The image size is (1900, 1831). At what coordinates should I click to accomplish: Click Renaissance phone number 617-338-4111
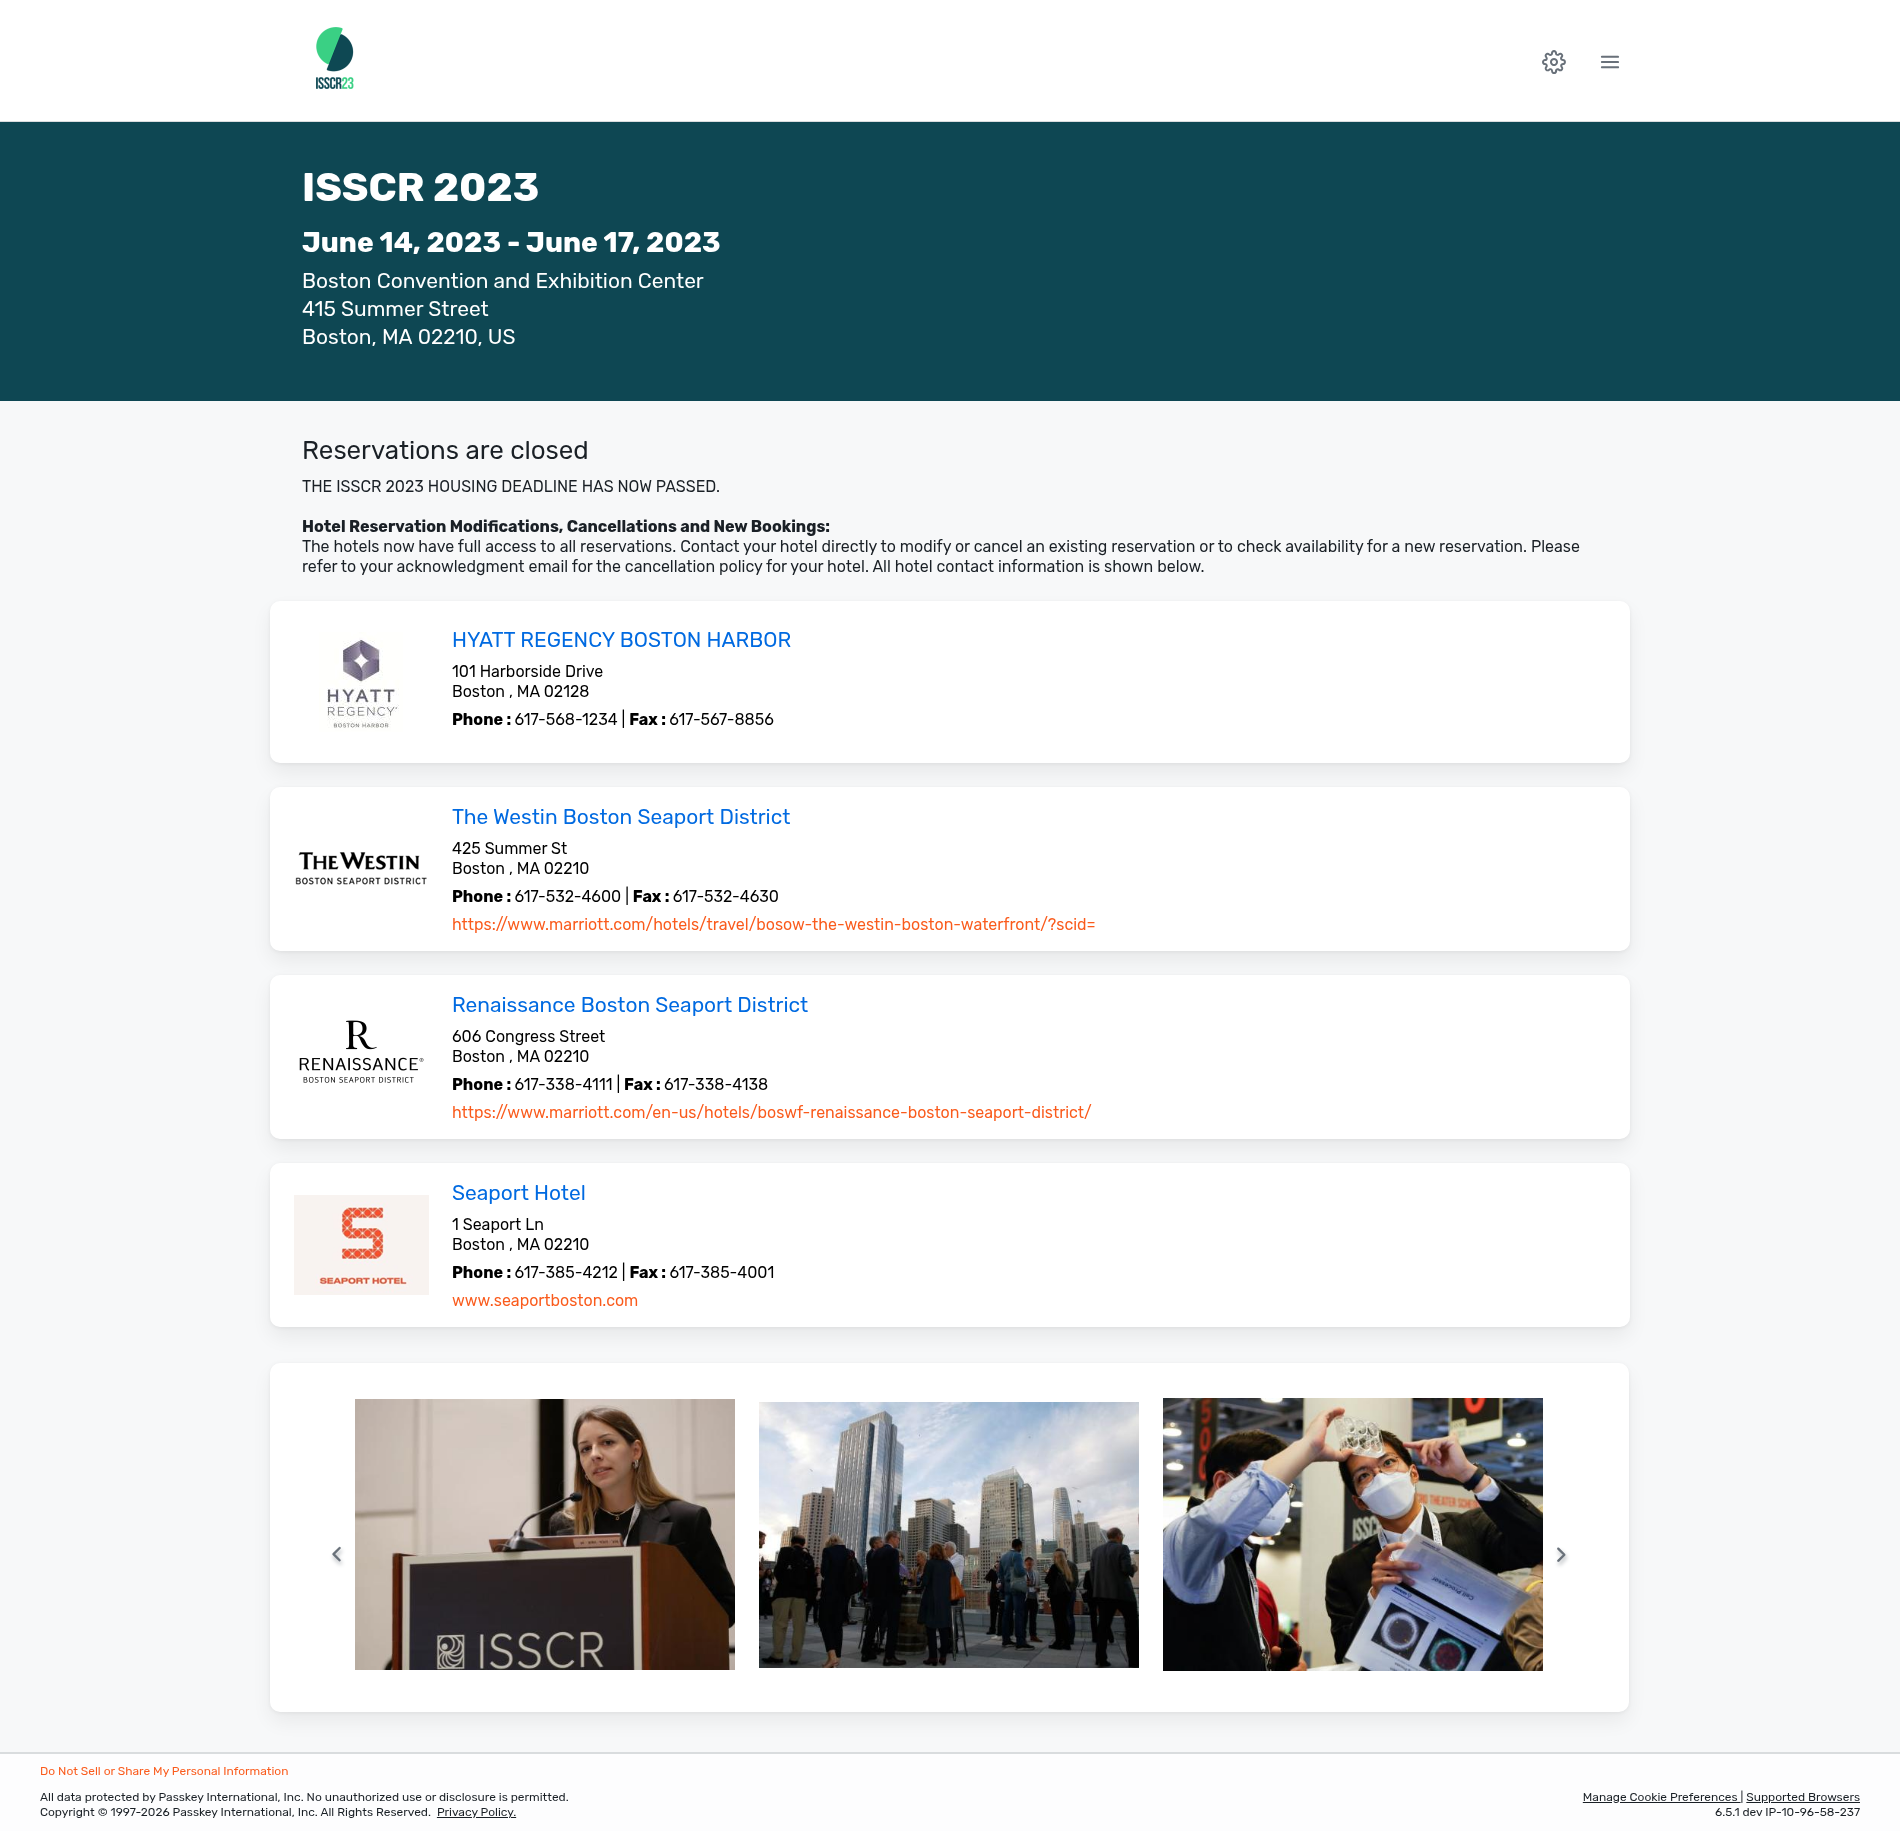(x=563, y=1084)
